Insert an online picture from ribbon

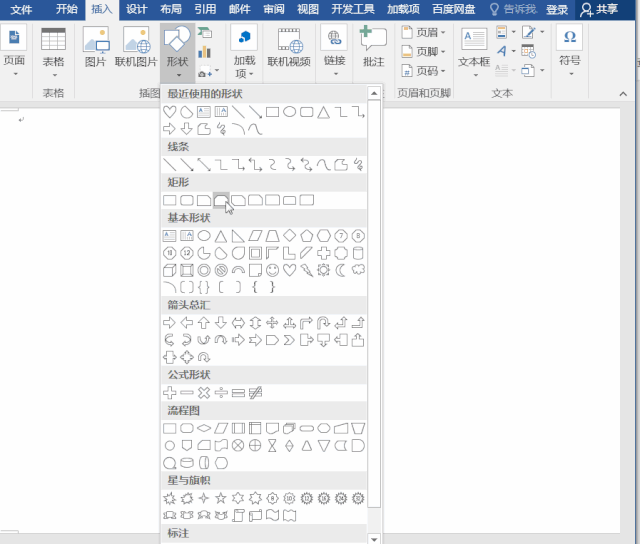point(136,47)
